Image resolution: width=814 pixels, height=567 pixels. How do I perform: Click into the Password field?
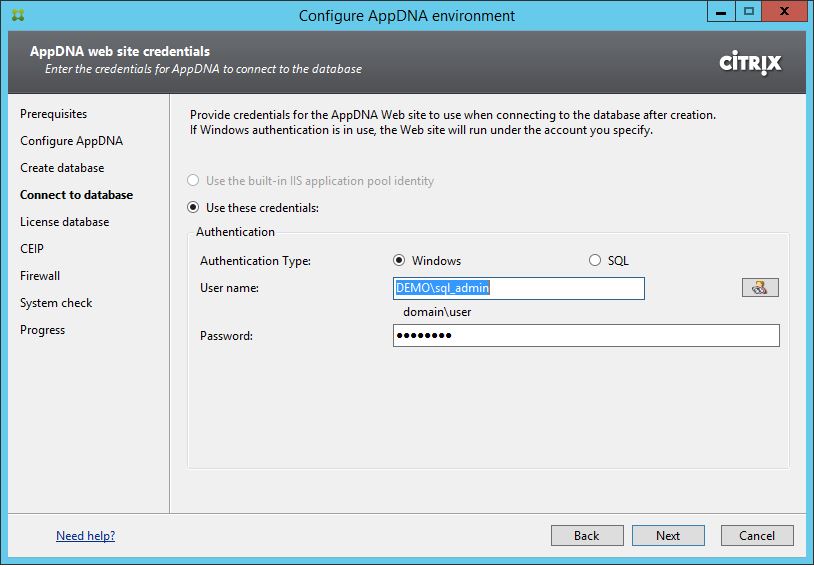click(x=585, y=336)
